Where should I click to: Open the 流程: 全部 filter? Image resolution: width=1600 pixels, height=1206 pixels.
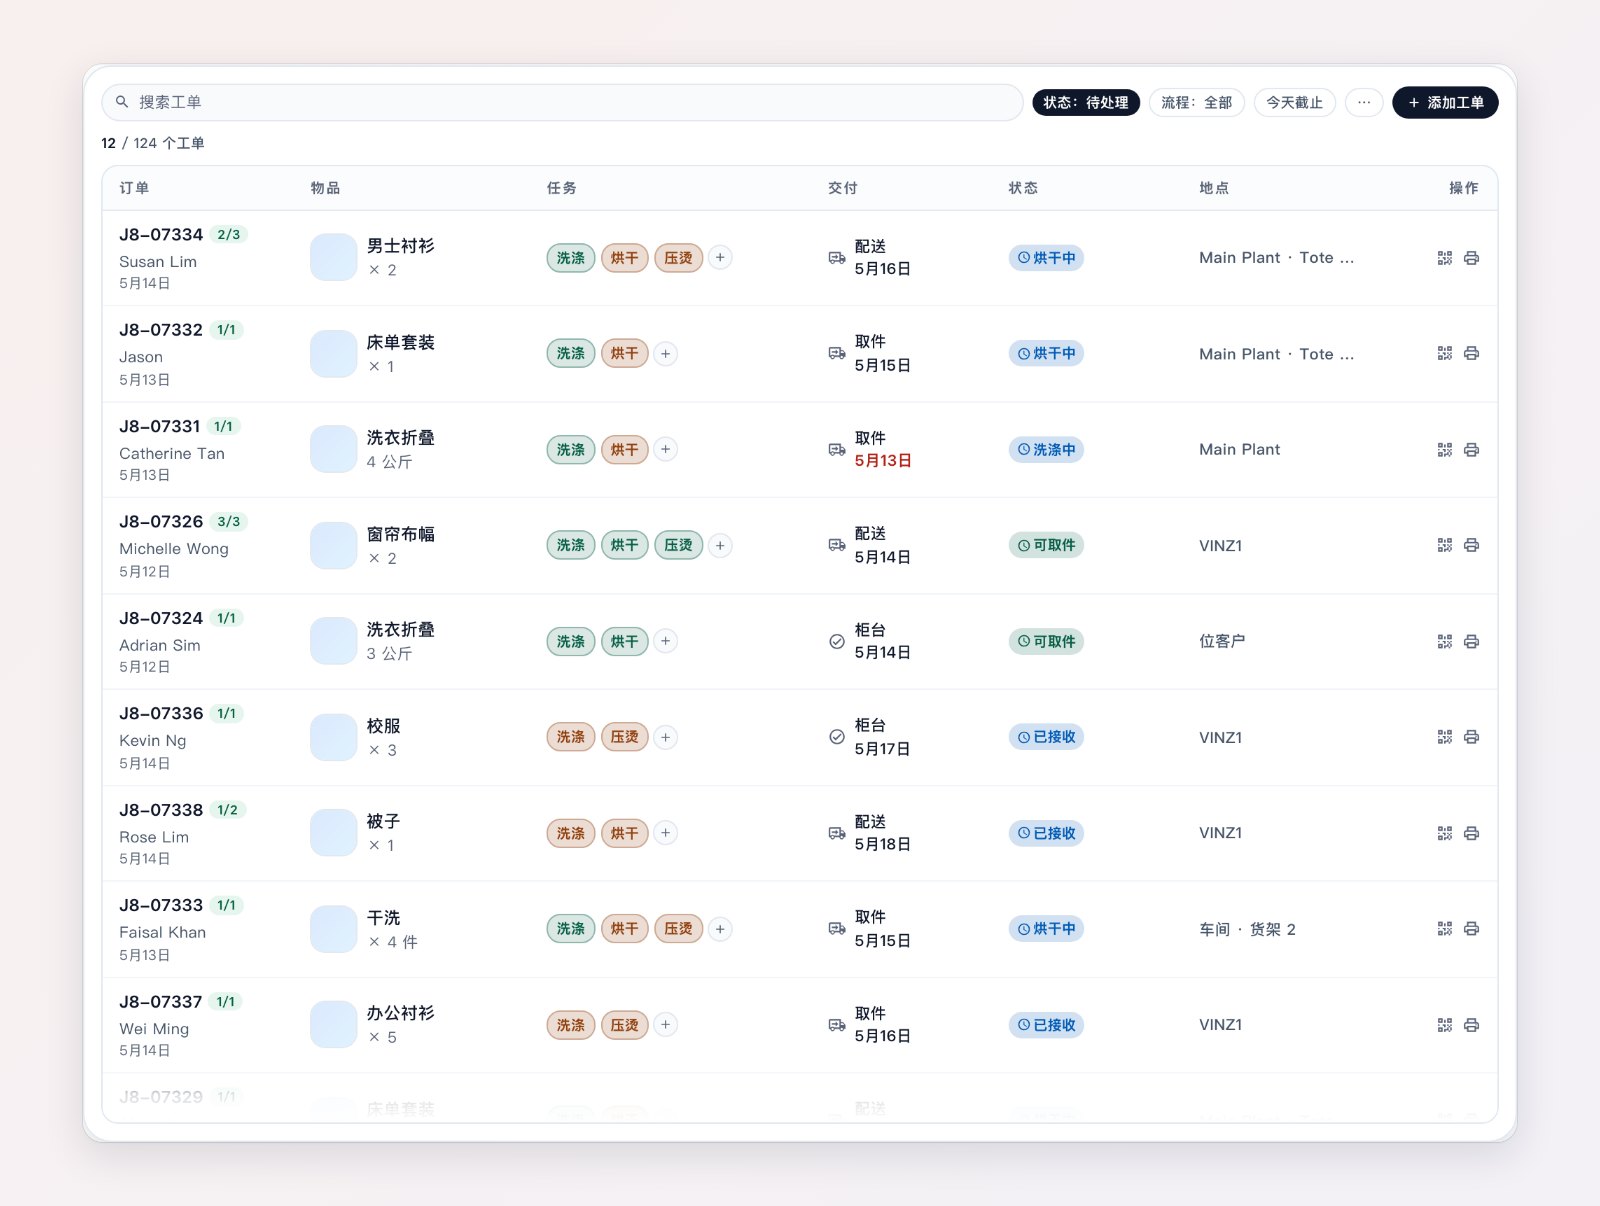[1197, 102]
